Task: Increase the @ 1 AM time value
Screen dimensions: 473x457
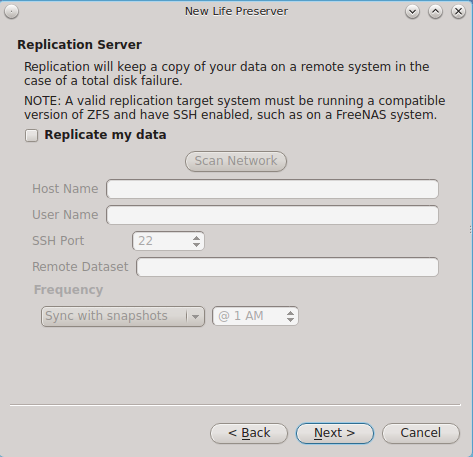Action: pos(290,313)
